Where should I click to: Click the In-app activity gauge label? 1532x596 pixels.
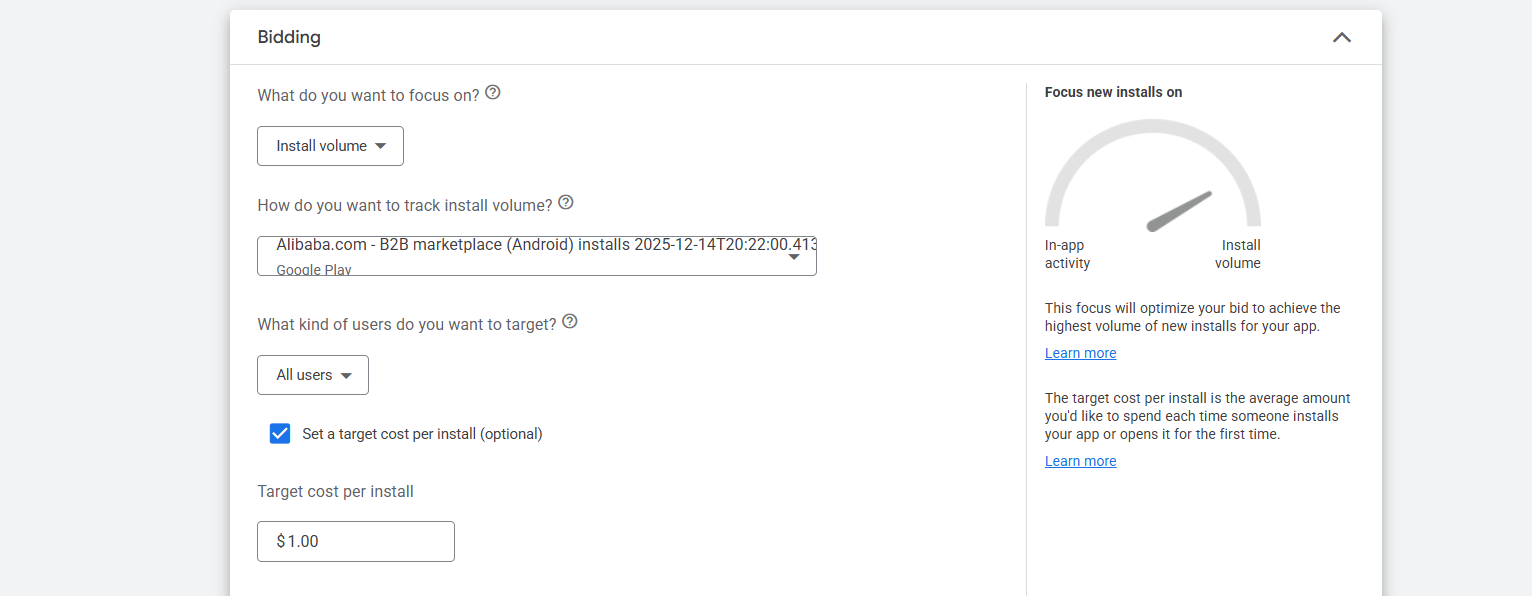[1067, 254]
